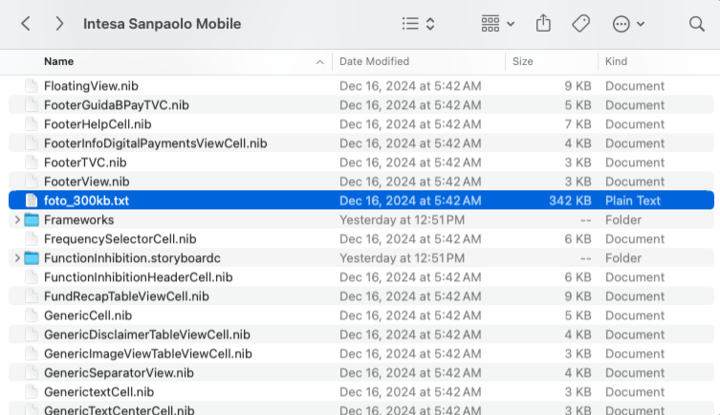Click the FunctionInhibition.storyboardc folder icon
This screenshot has width=720, height=415.
point(31,258)
